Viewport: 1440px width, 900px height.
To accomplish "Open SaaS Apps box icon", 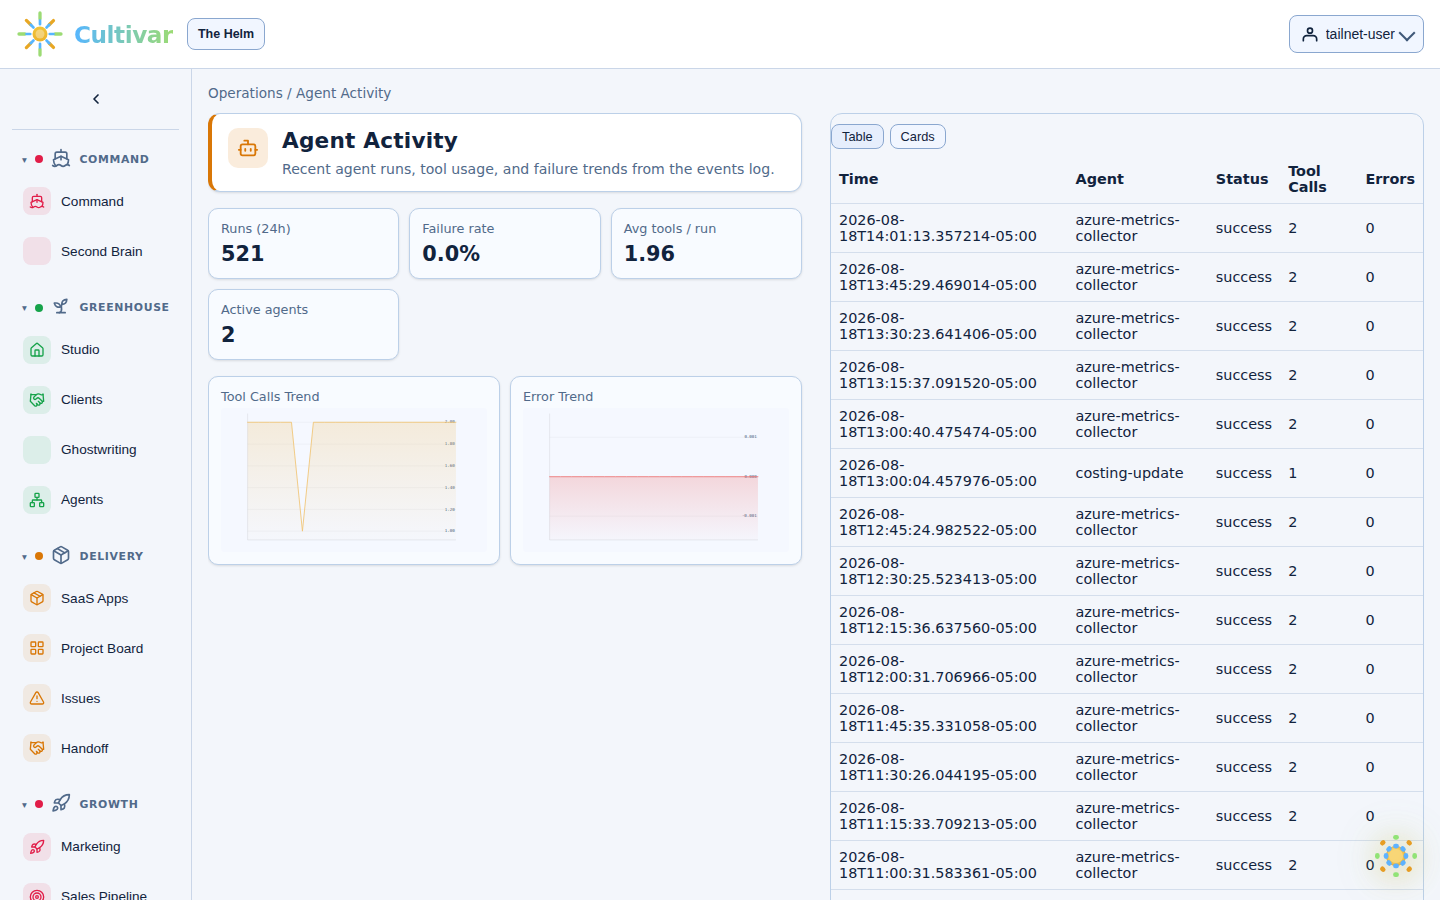I will point(37,598).
